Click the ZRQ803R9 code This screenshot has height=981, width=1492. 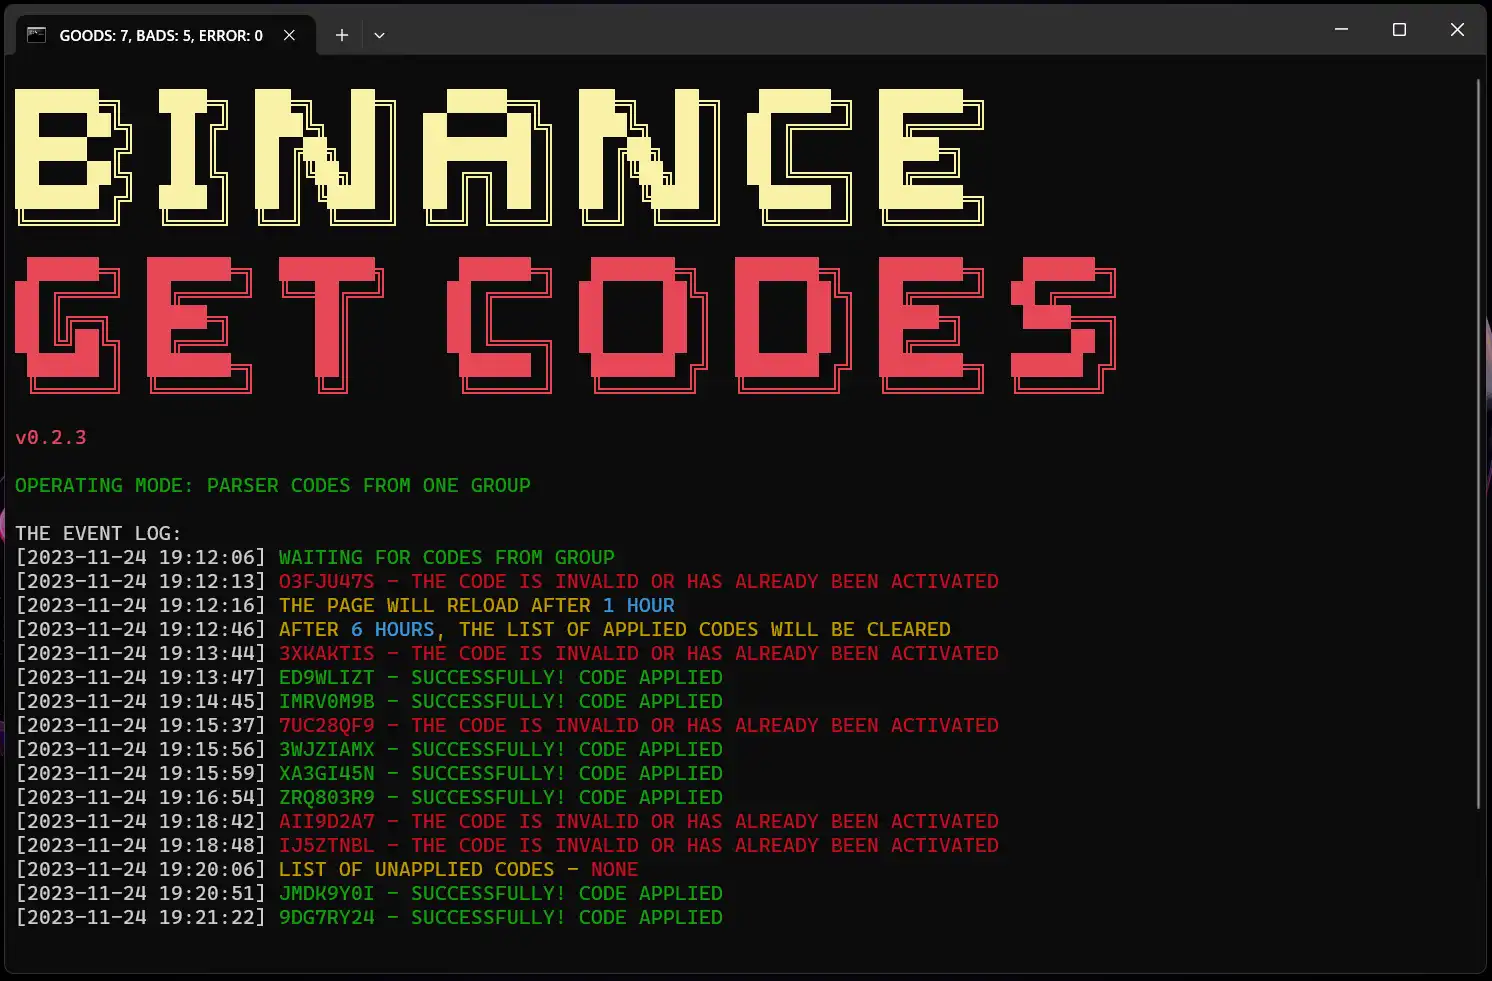coord(327,797)
